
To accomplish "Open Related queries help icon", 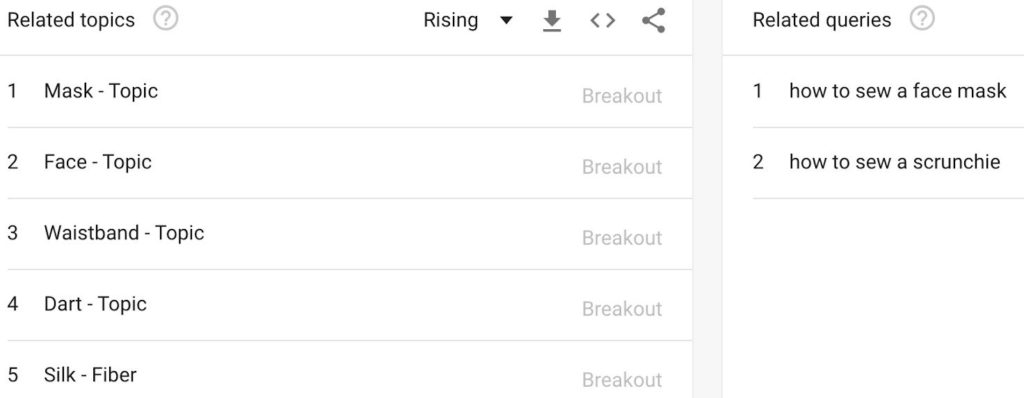I will 921,19.
